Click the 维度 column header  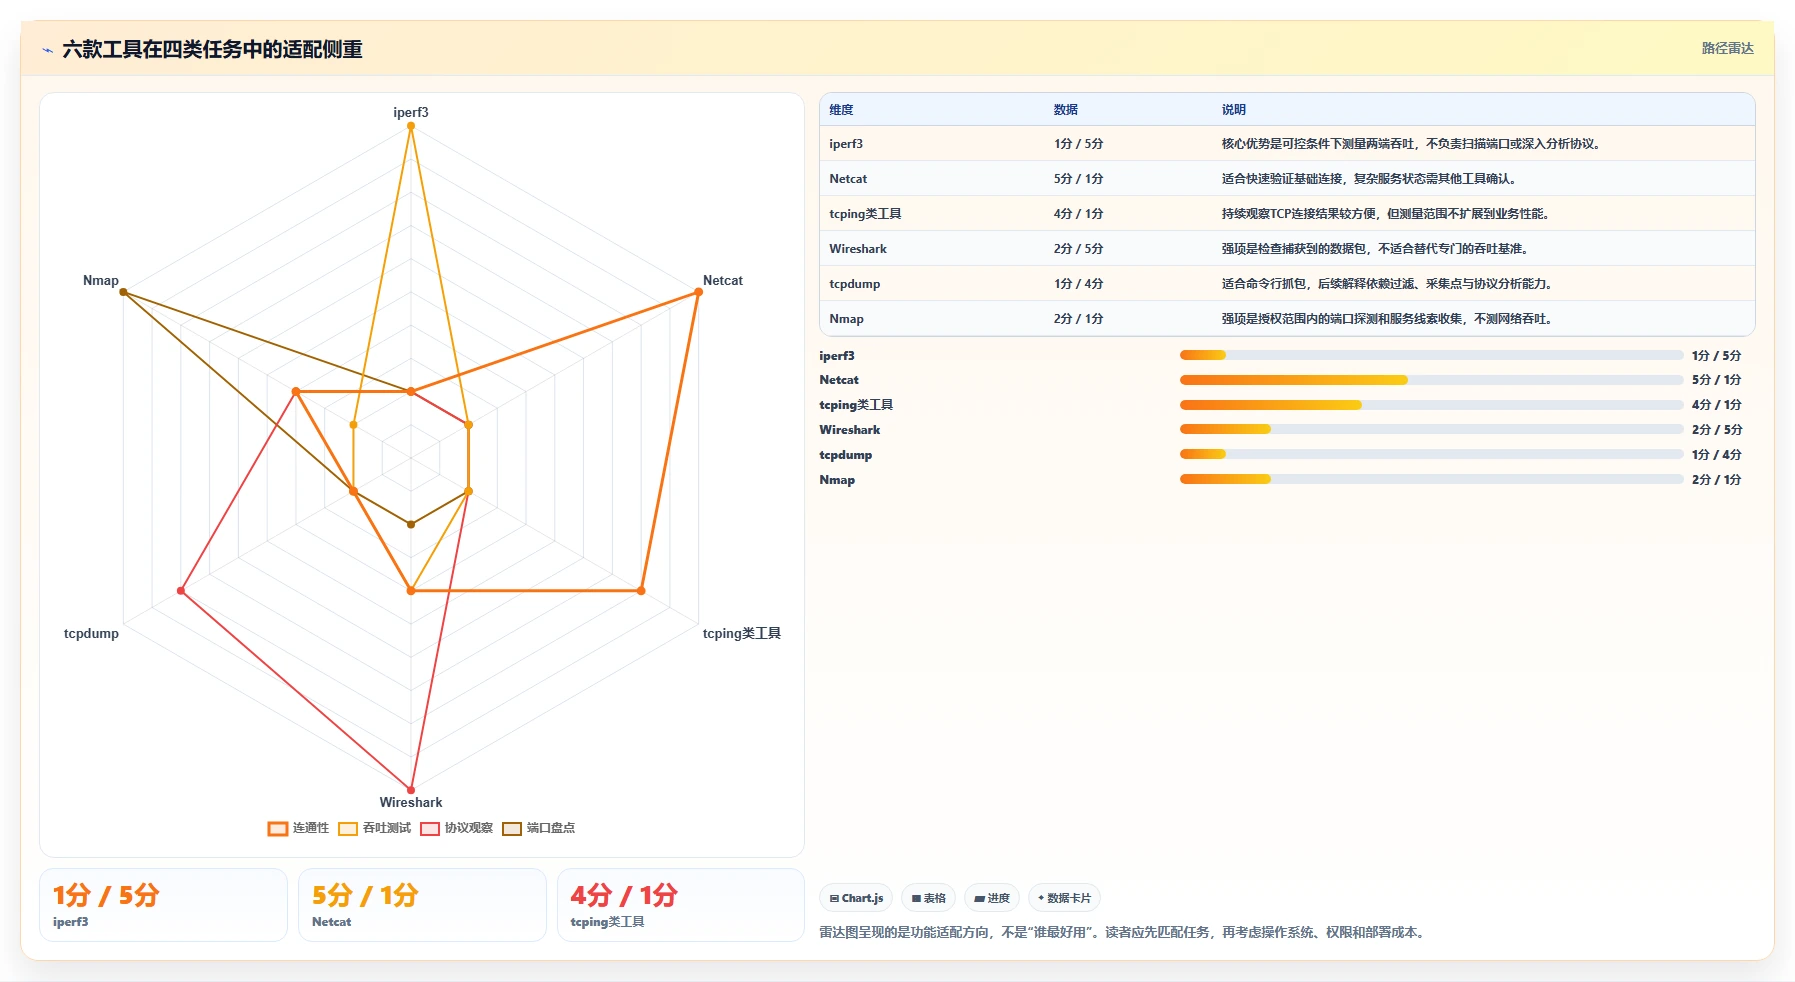(841, 110)
